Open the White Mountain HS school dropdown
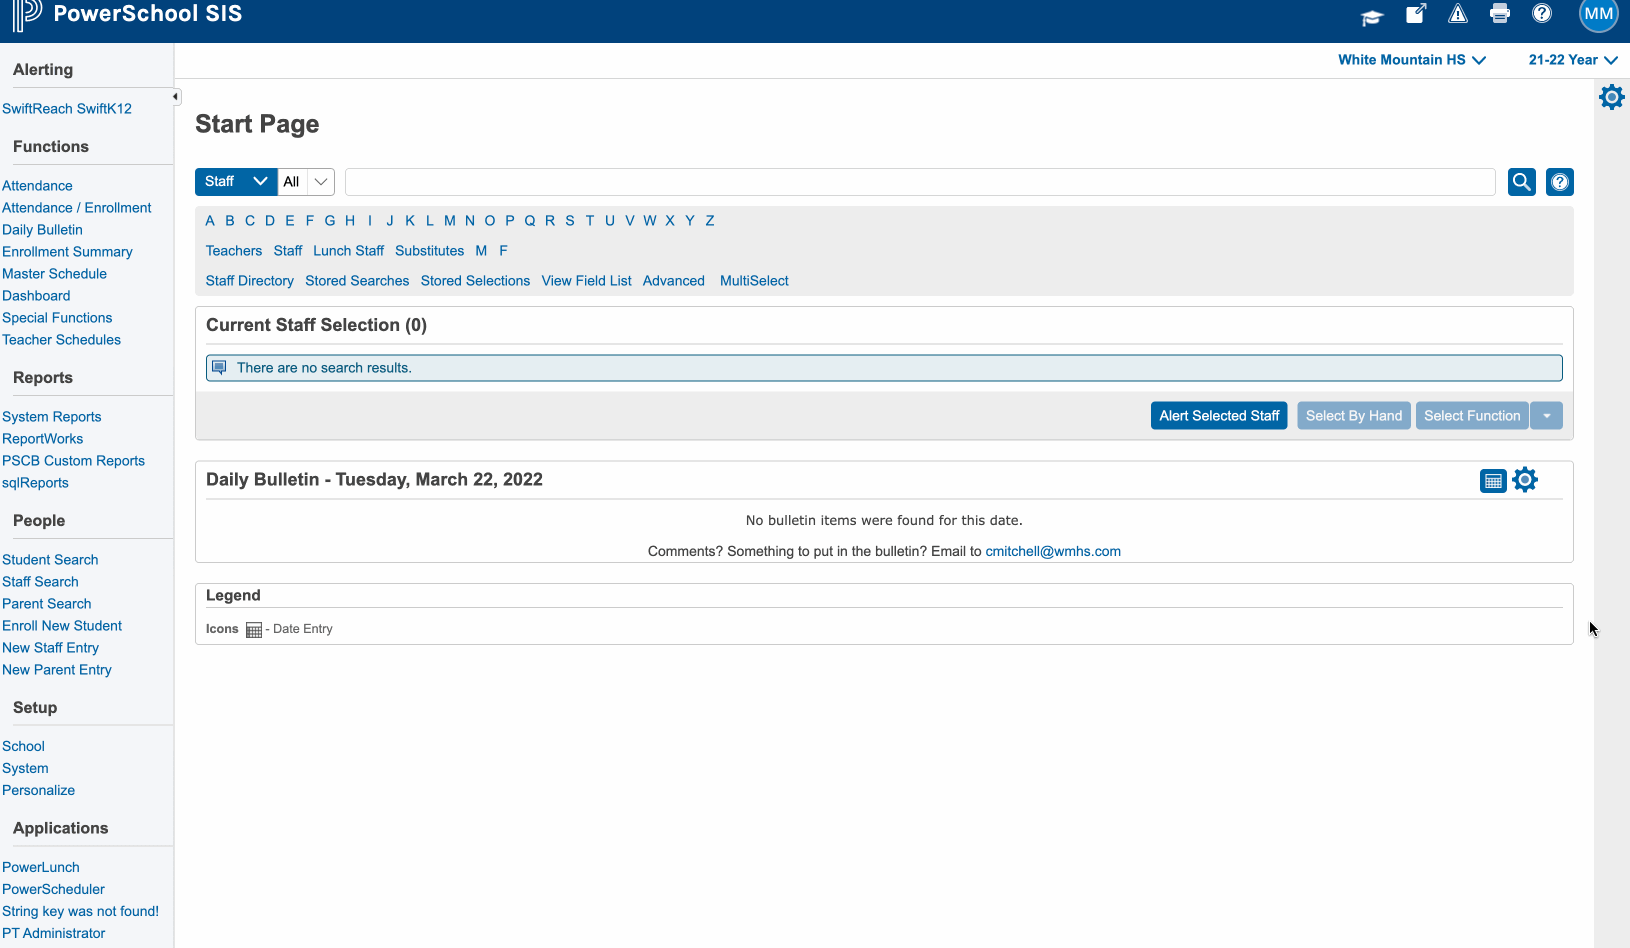The width and height of the screenshot is (1630, 948). point(1412,60)
